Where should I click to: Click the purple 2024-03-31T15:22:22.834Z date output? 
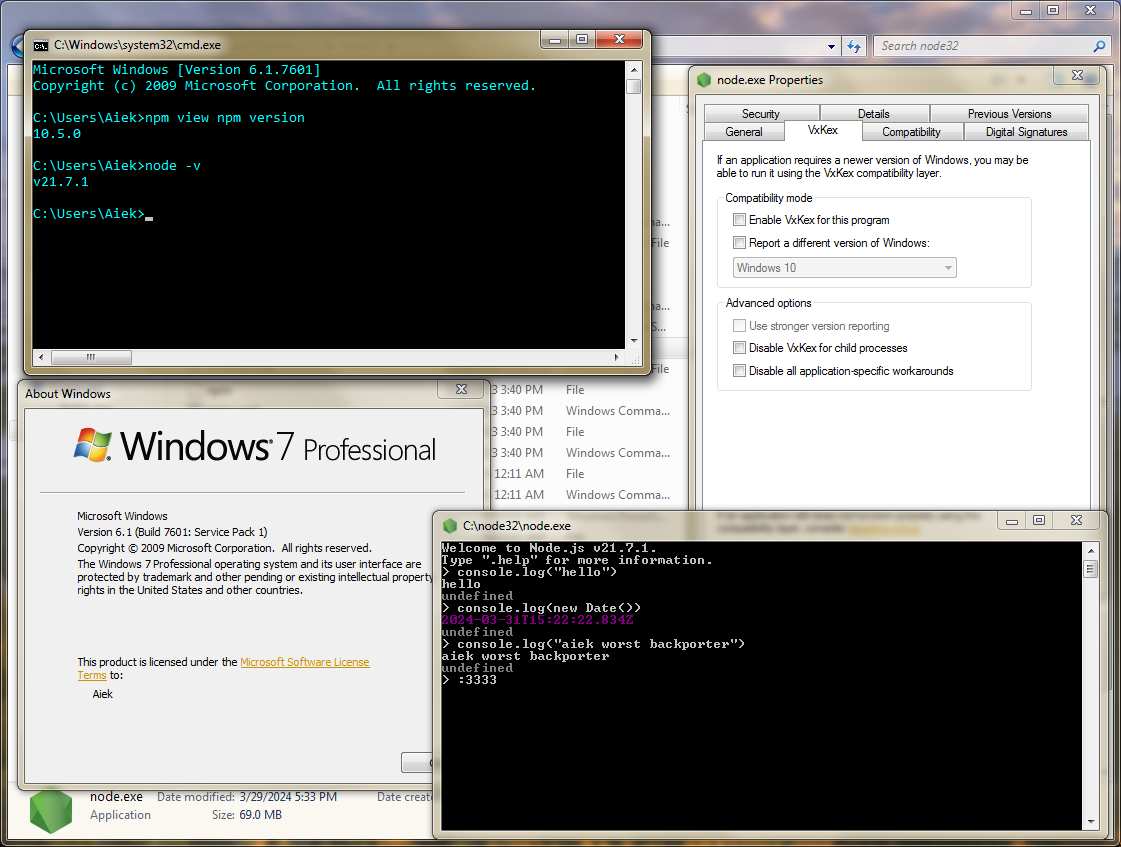(x=538, y=620)
